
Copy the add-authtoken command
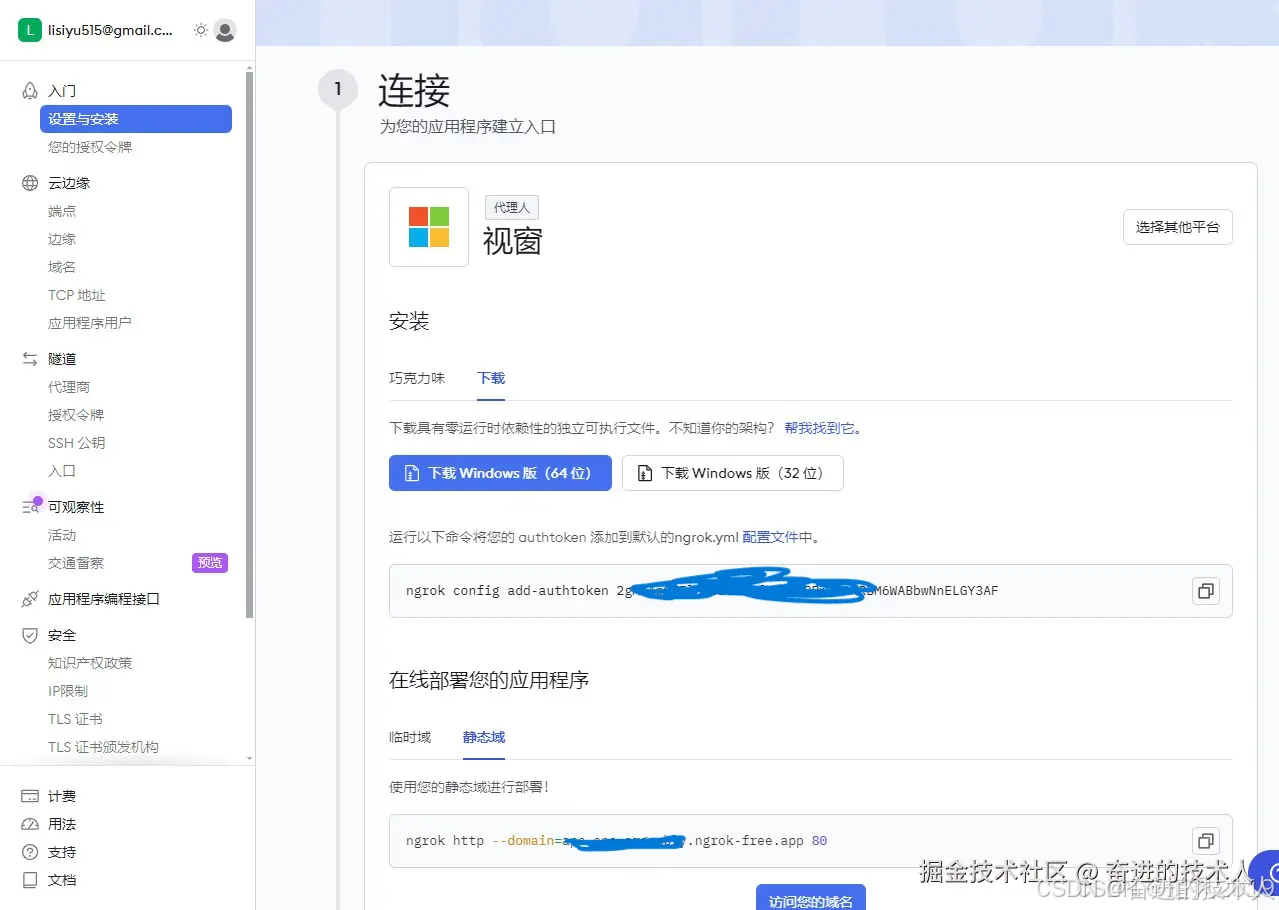click(x=1206, y=591)
